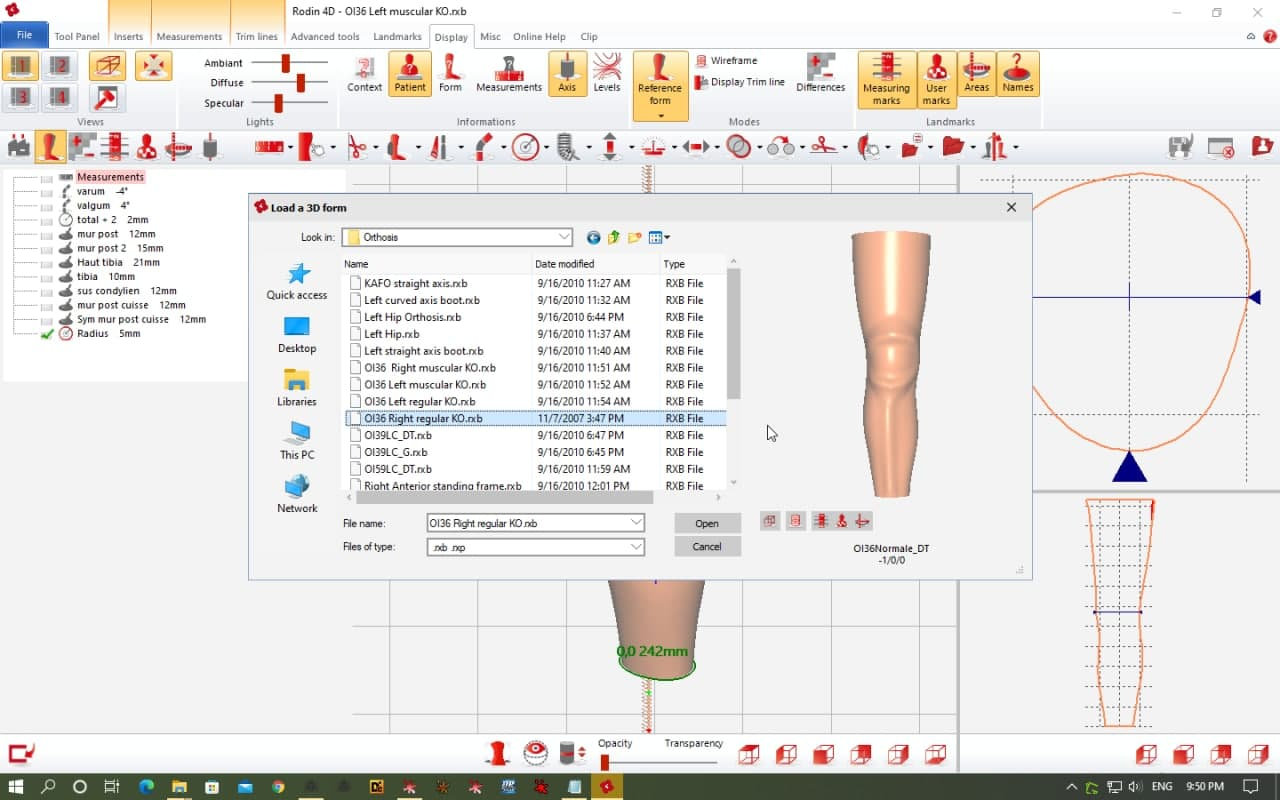
Task: Open the Trim lines menu
Action: coord(255,36)
